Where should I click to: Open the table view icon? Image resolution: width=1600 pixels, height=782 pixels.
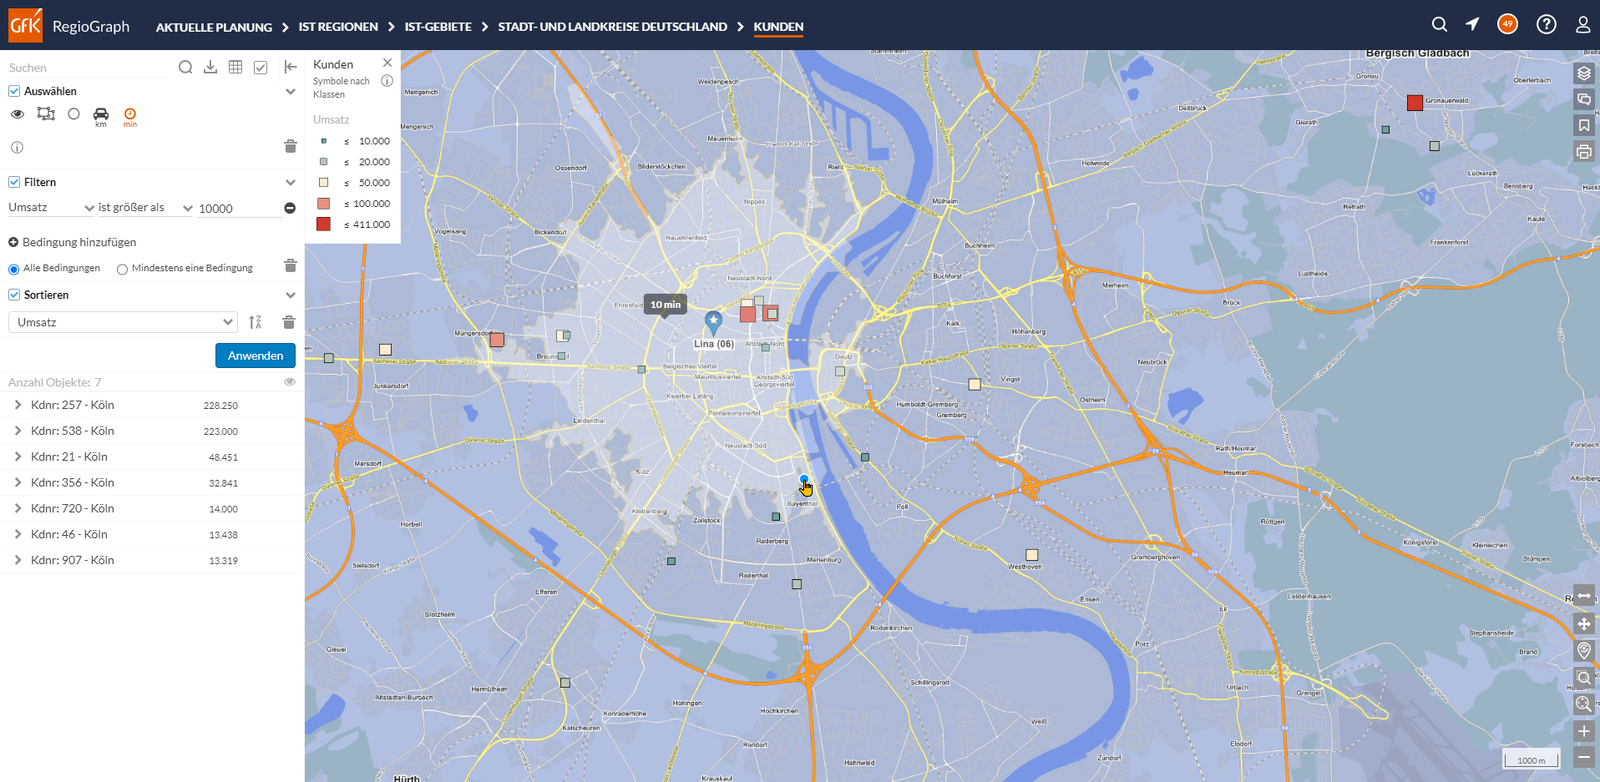click(x=235, y=67)
